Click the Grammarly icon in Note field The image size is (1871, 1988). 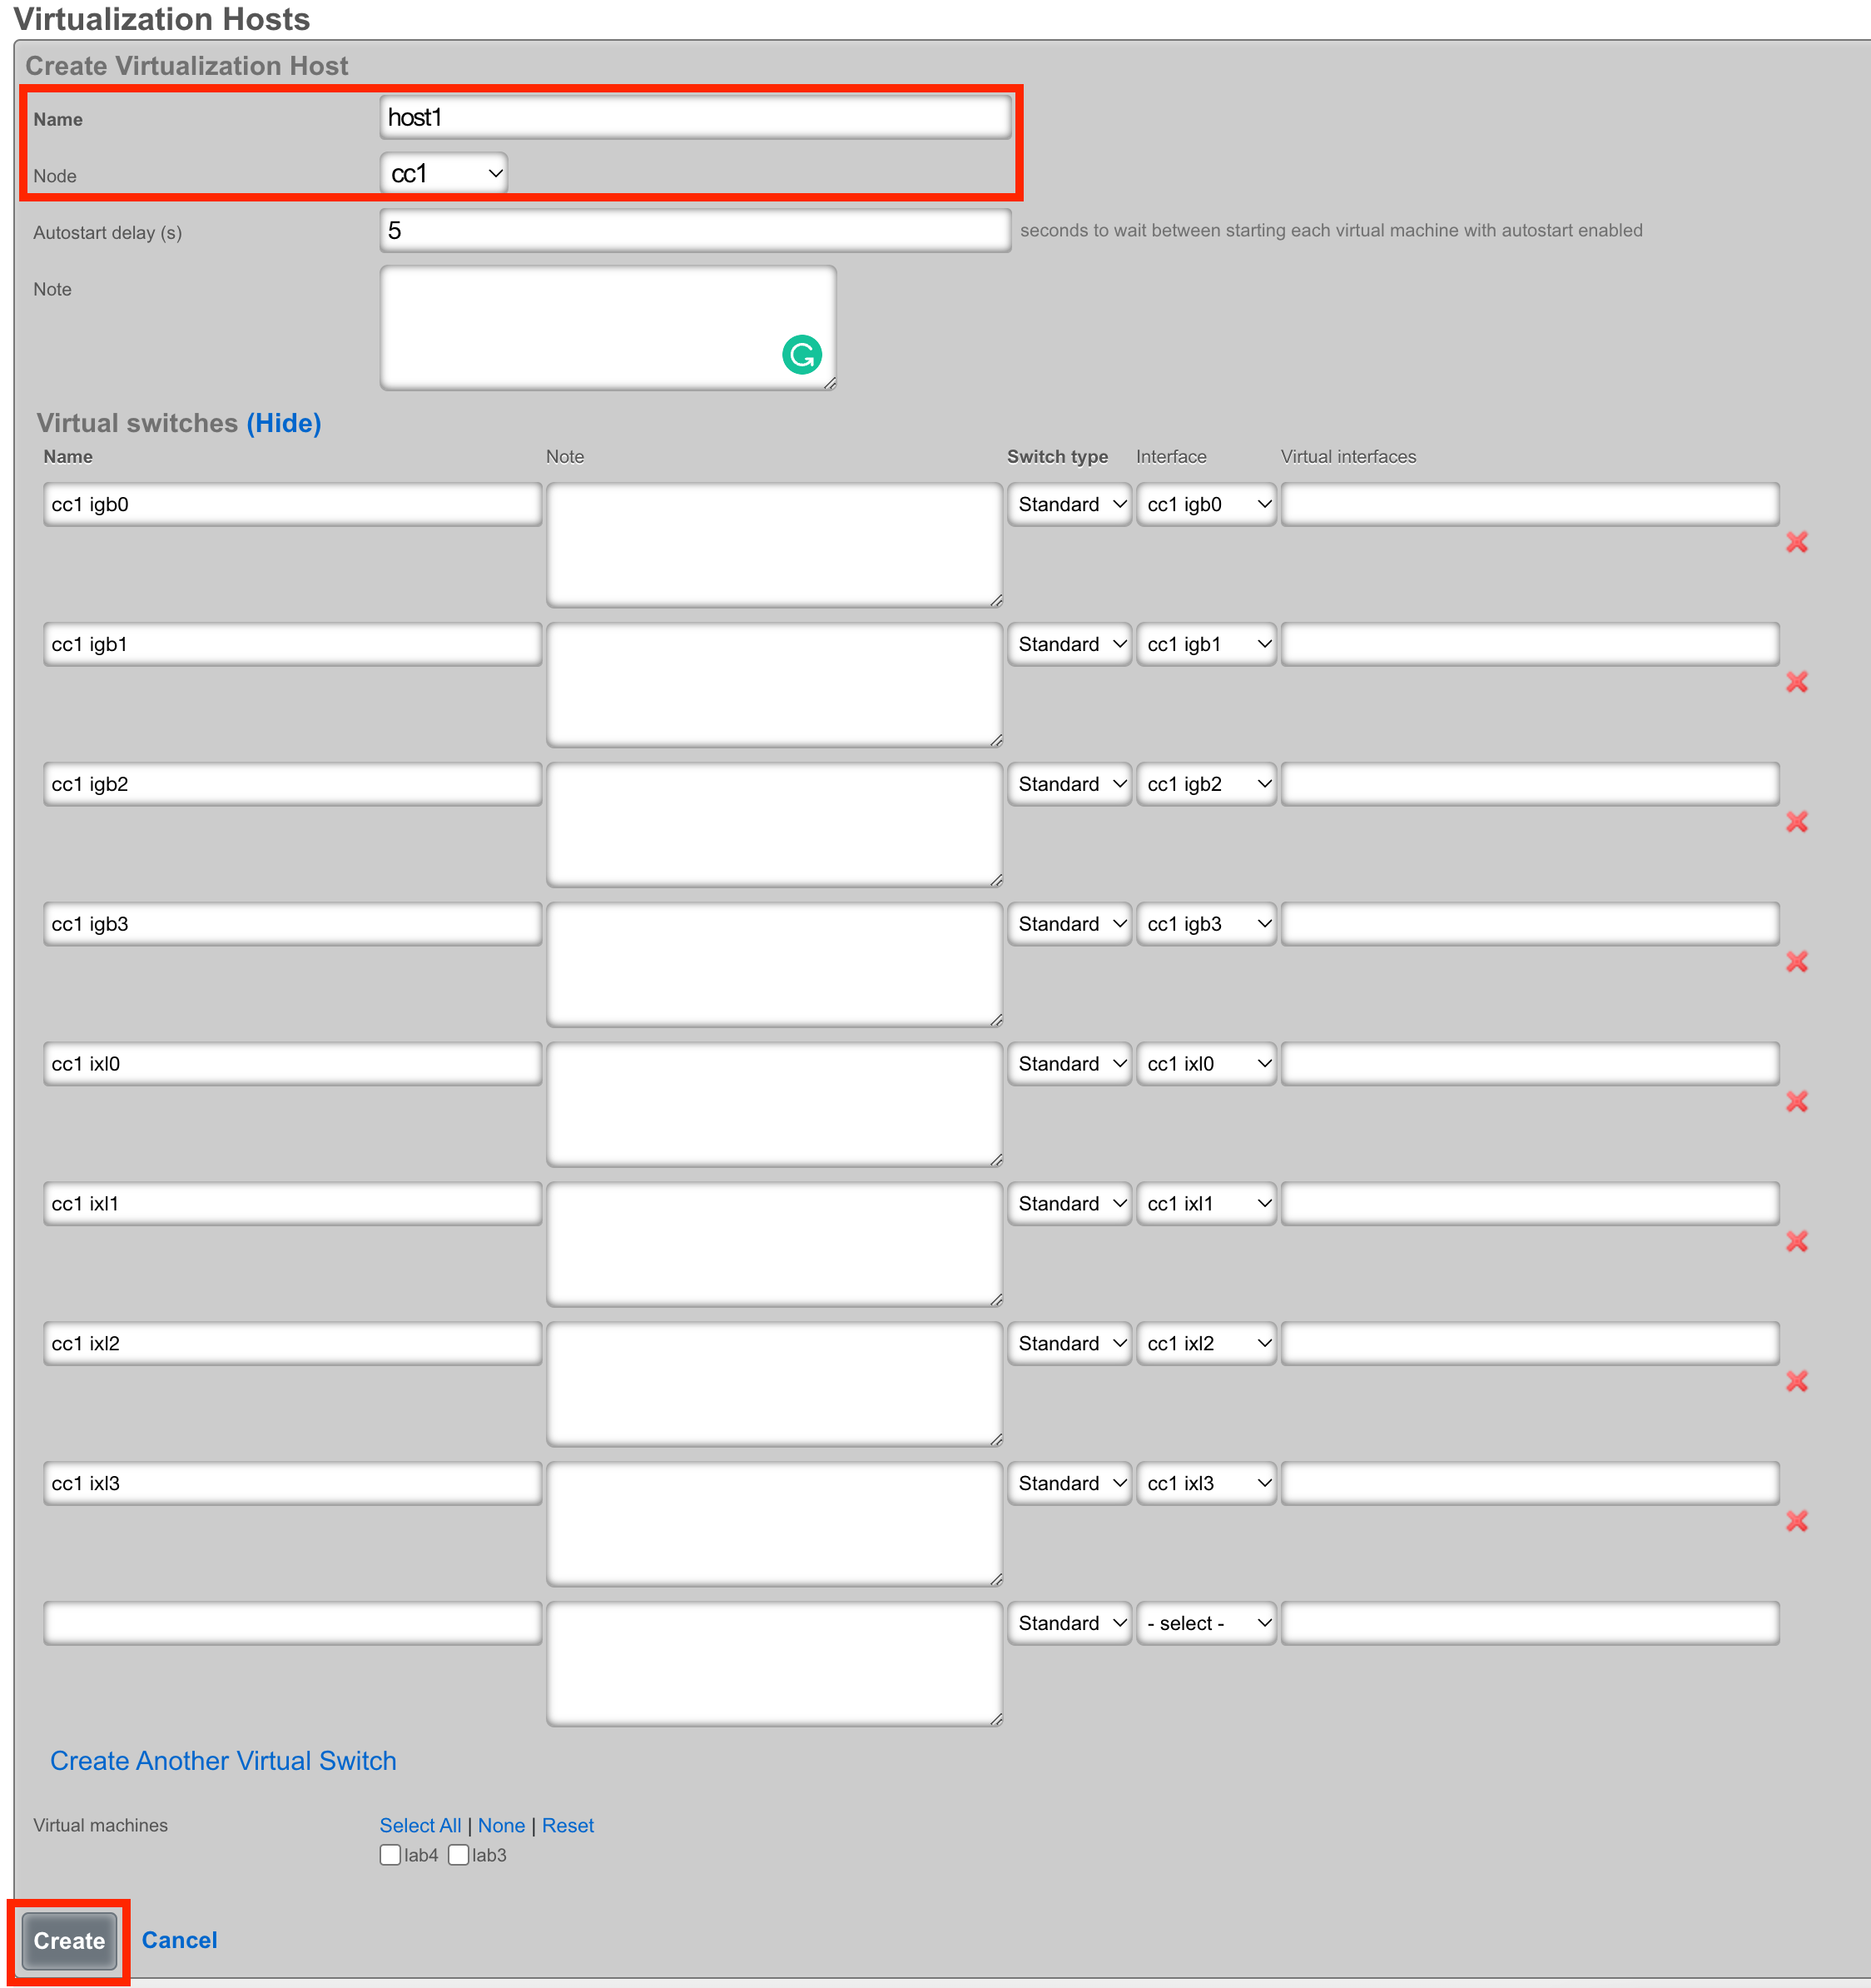pyautogui.click(x=801, y=355)
